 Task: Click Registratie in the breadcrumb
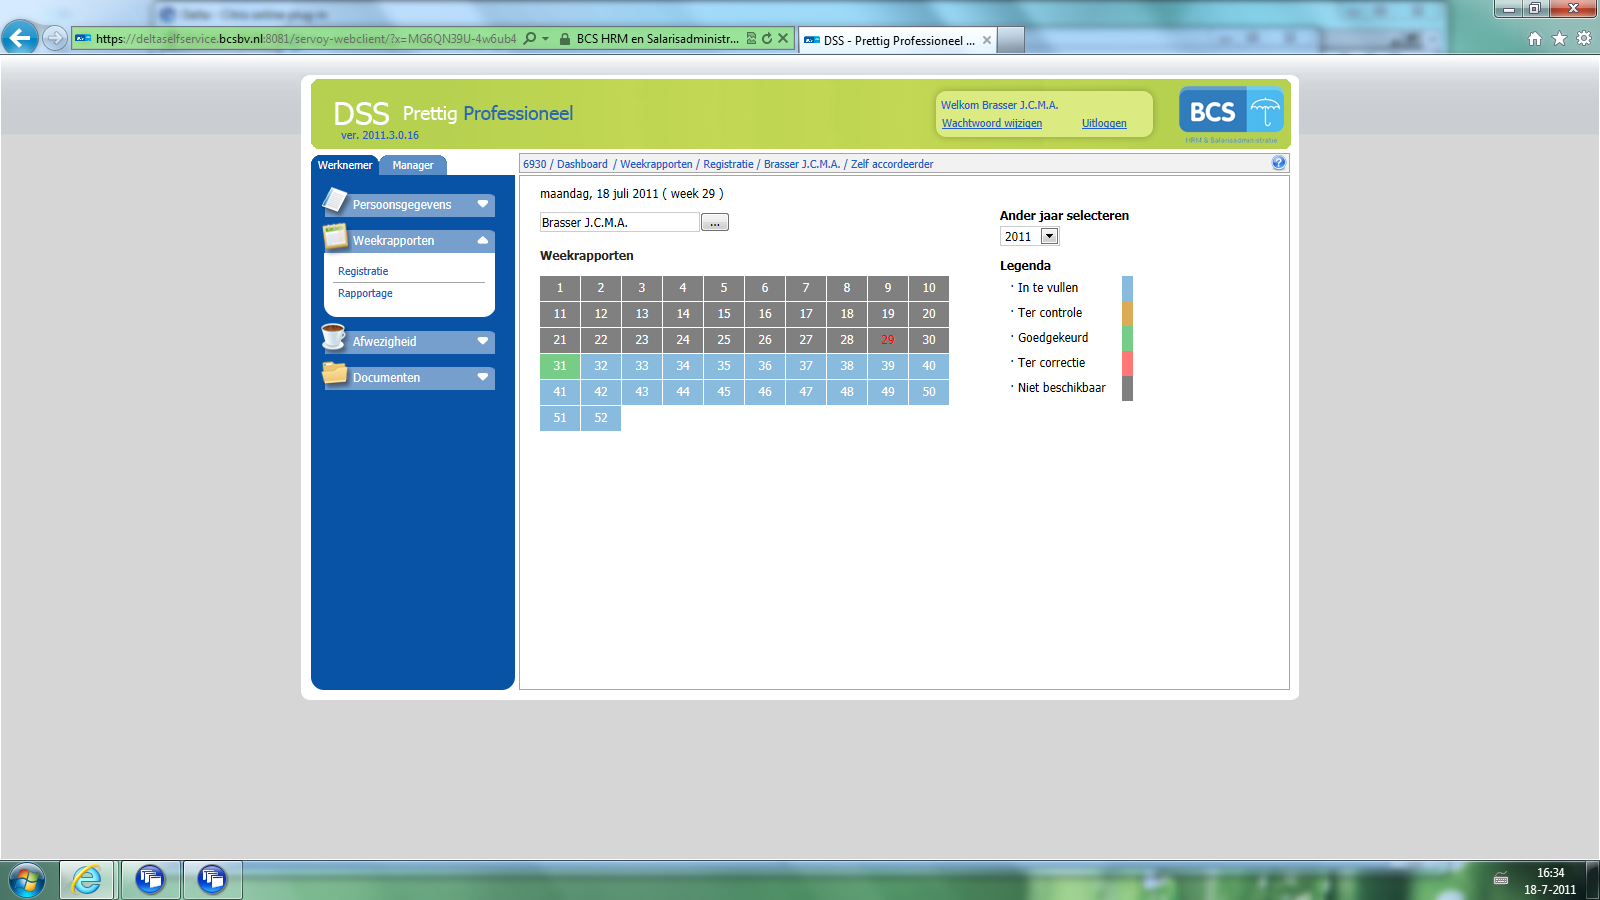[728, 164]
